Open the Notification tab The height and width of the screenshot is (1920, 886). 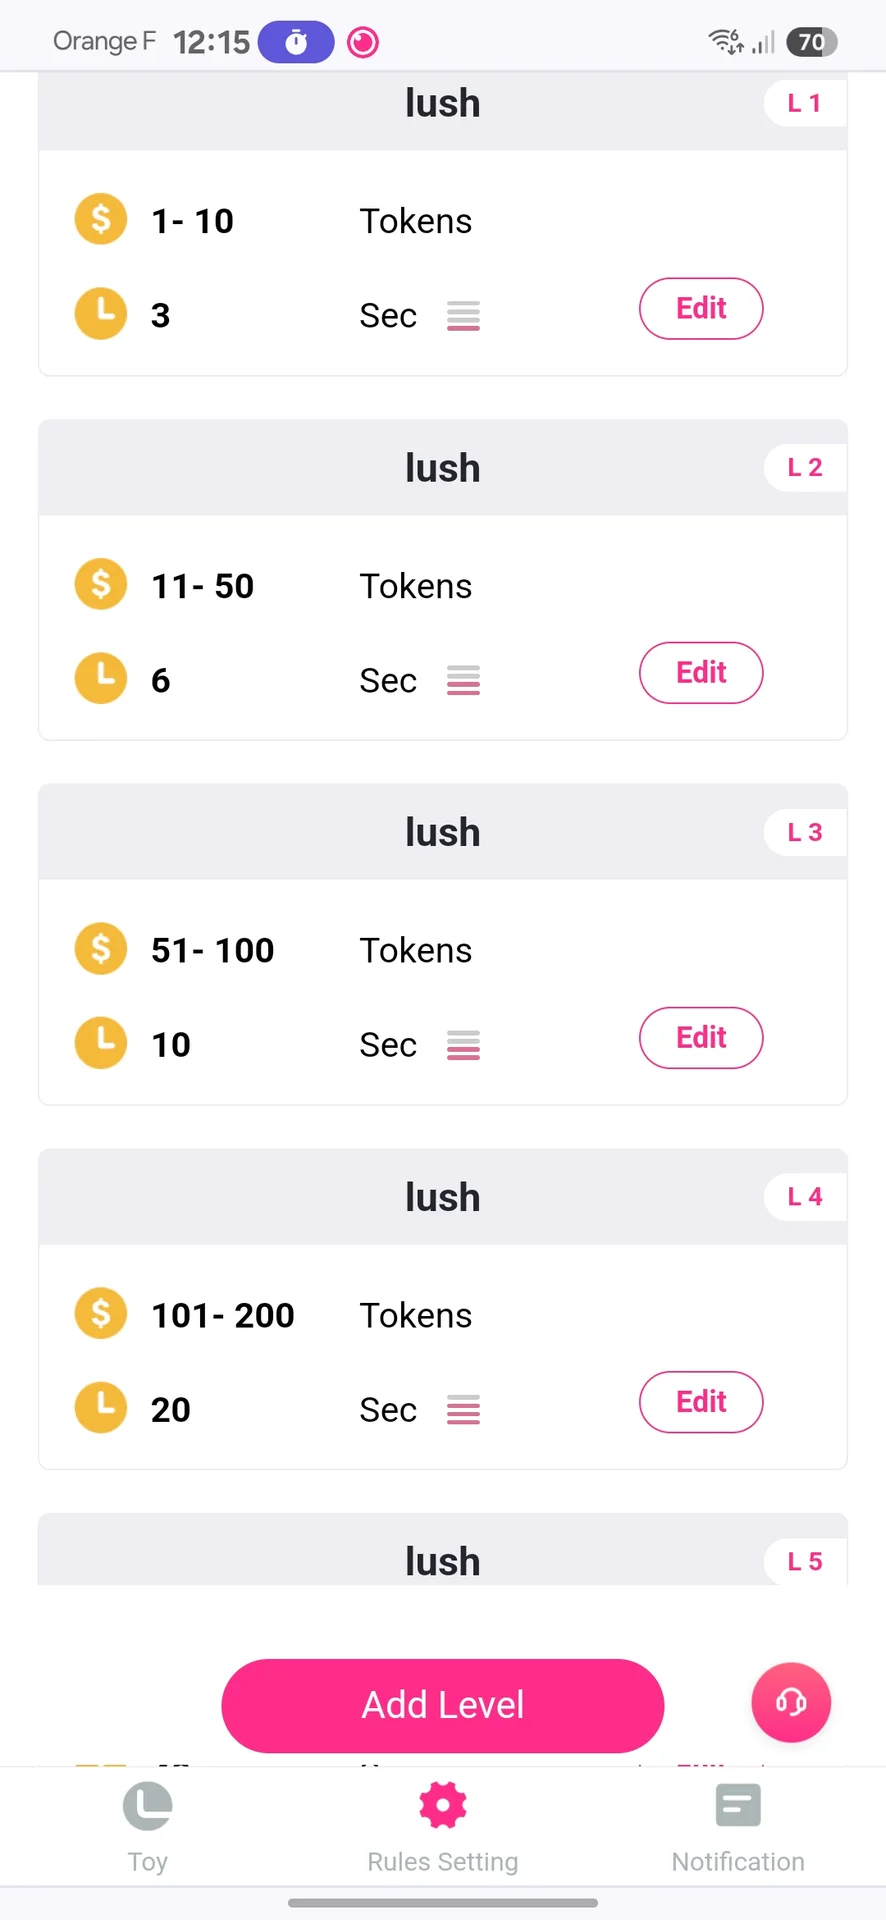tap(738, 1824)
